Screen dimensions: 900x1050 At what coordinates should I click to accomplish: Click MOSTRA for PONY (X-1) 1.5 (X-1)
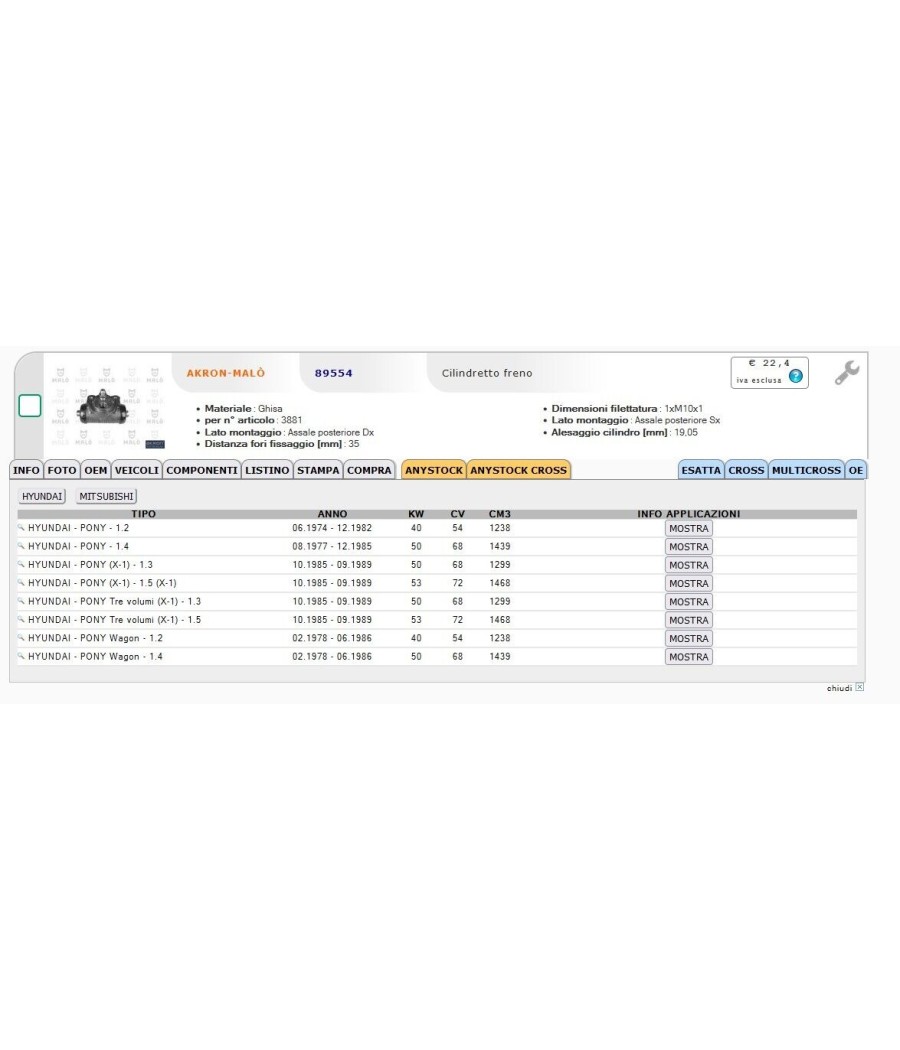tap(688, 583)
